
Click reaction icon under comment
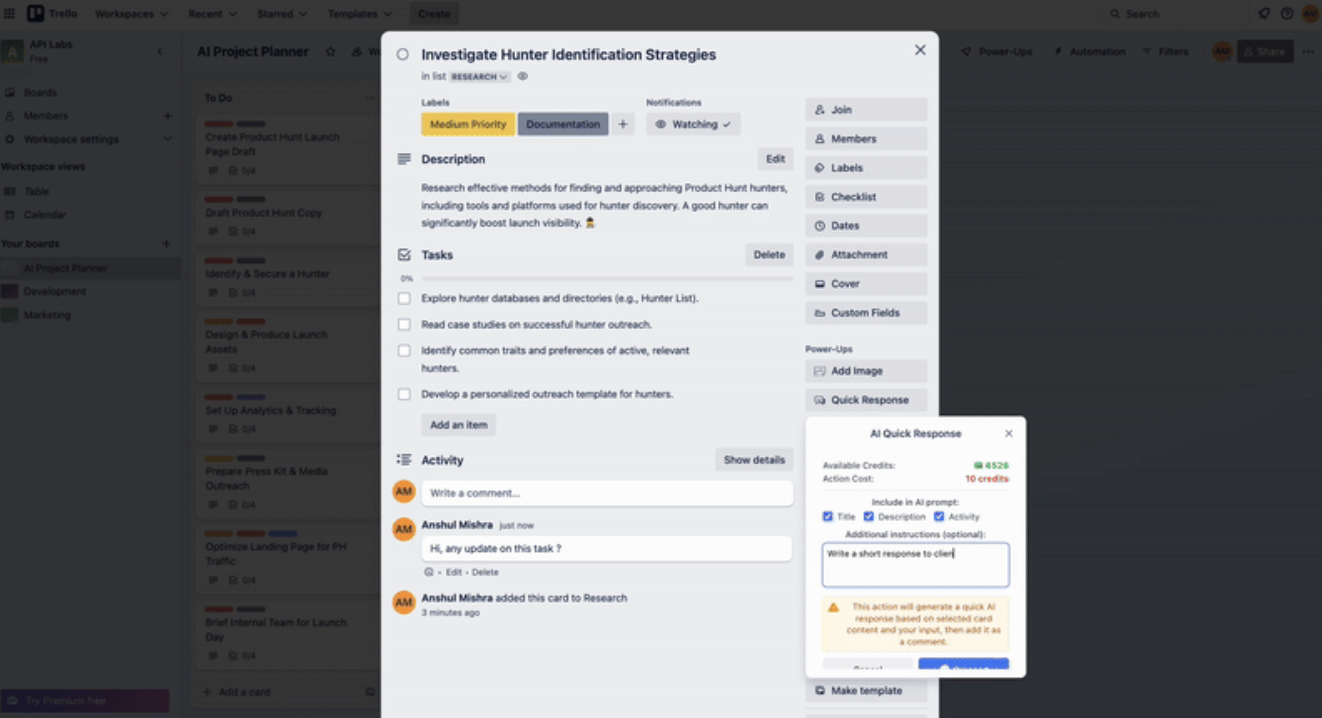pyautogui.click(x=428, y=572)
